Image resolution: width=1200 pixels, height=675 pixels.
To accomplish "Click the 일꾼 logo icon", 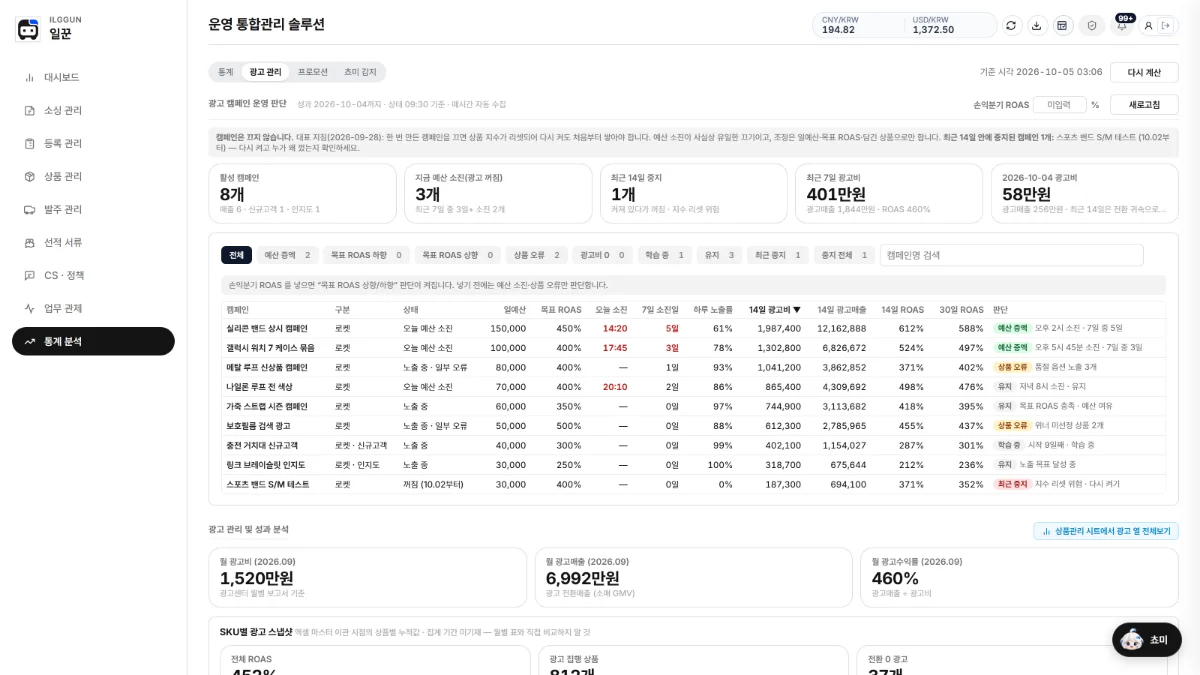I will (x=28, y=28).
